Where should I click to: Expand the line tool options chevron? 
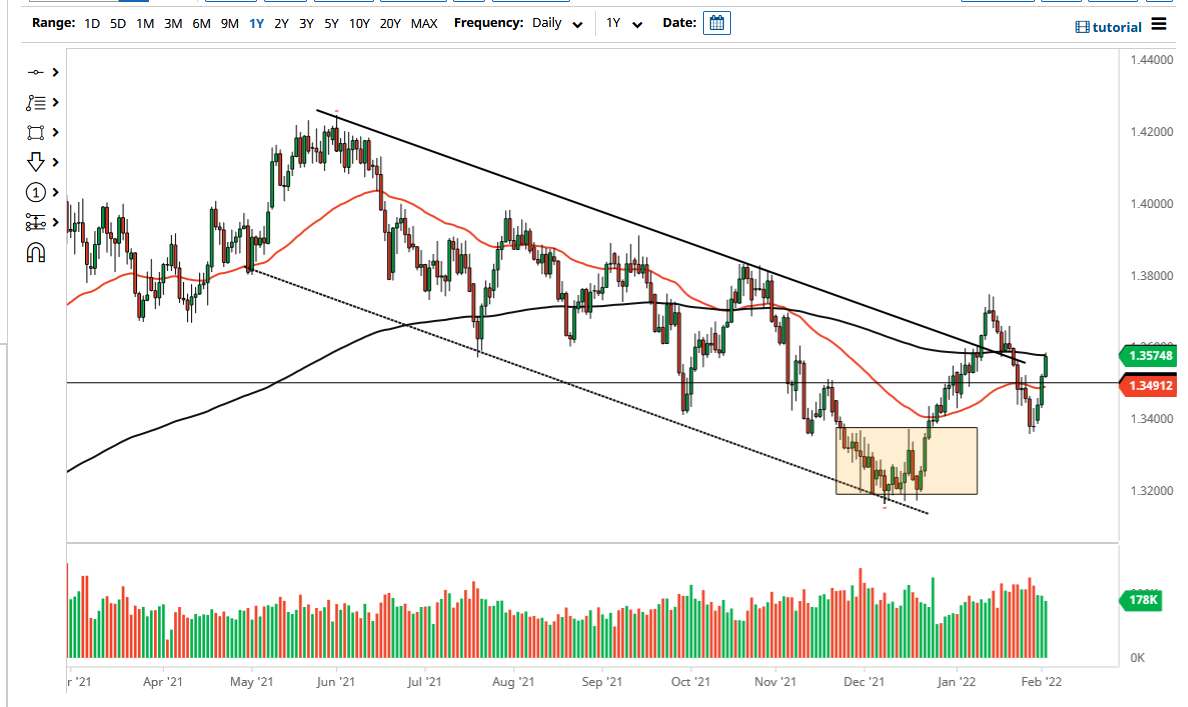54,72
